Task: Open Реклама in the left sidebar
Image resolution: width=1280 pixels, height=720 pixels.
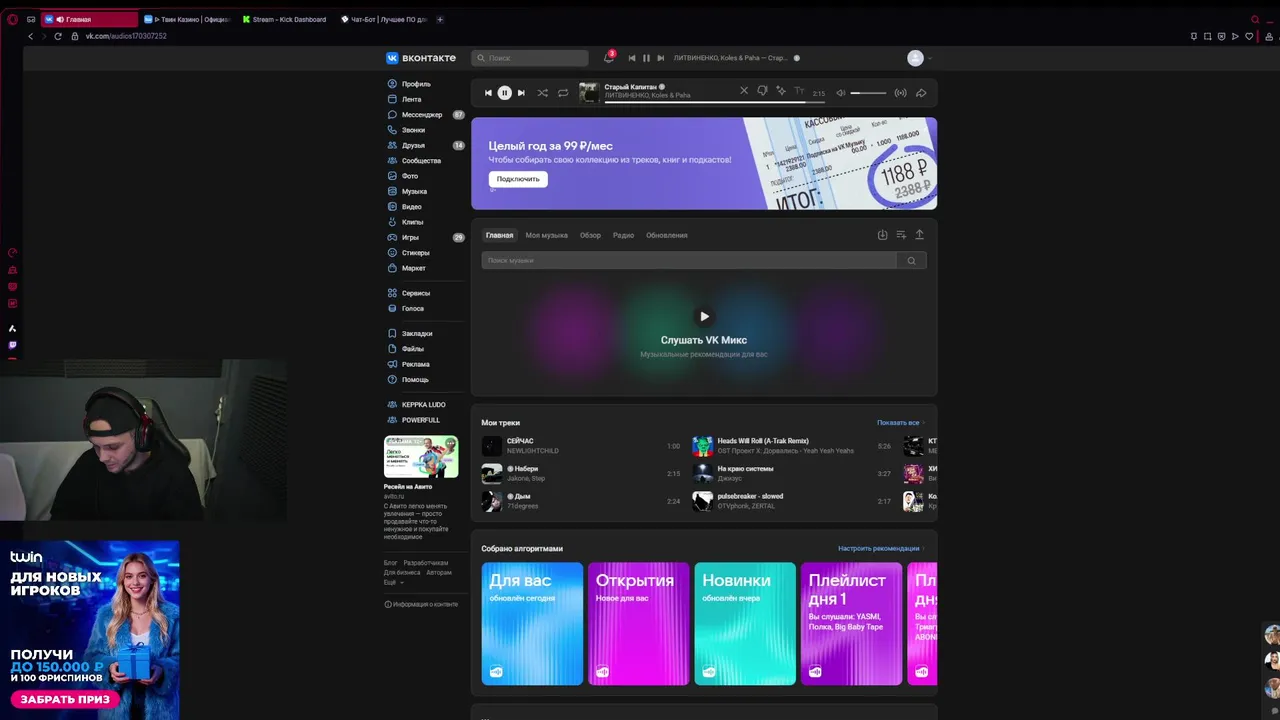Action: [x=415, y=364]
